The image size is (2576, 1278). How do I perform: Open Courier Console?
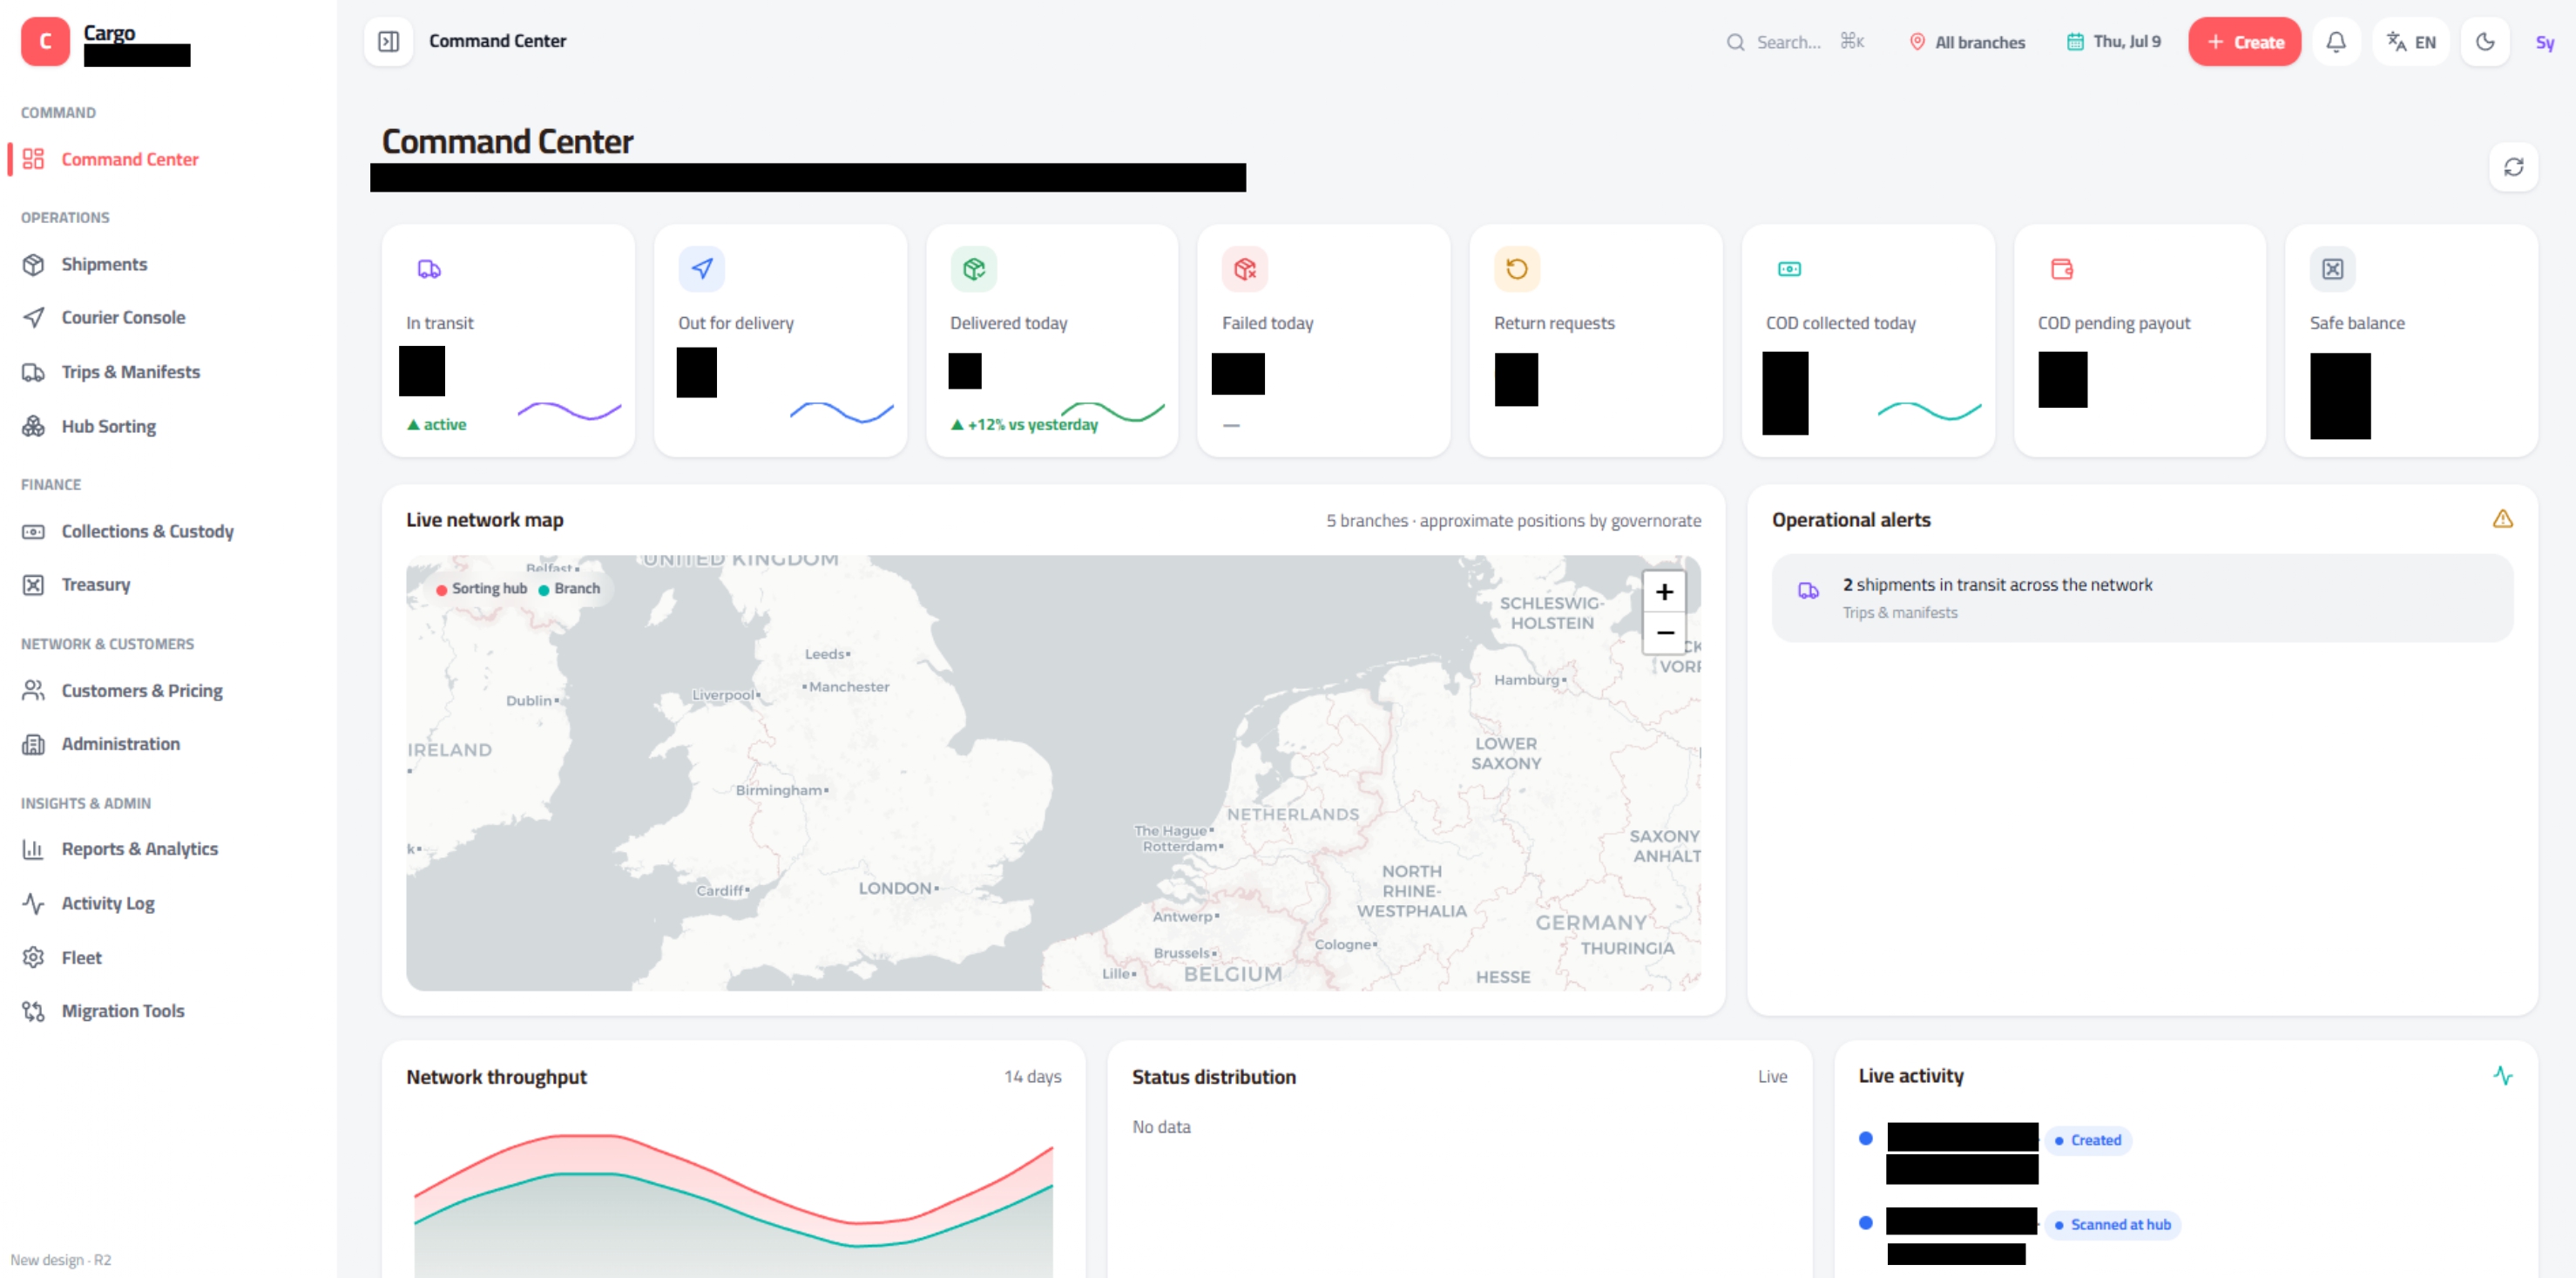168,317
